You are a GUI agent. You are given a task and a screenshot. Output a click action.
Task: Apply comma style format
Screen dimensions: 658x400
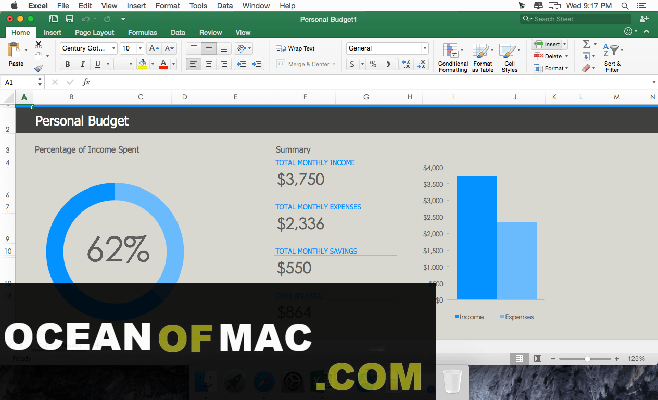tap(388, 64)
